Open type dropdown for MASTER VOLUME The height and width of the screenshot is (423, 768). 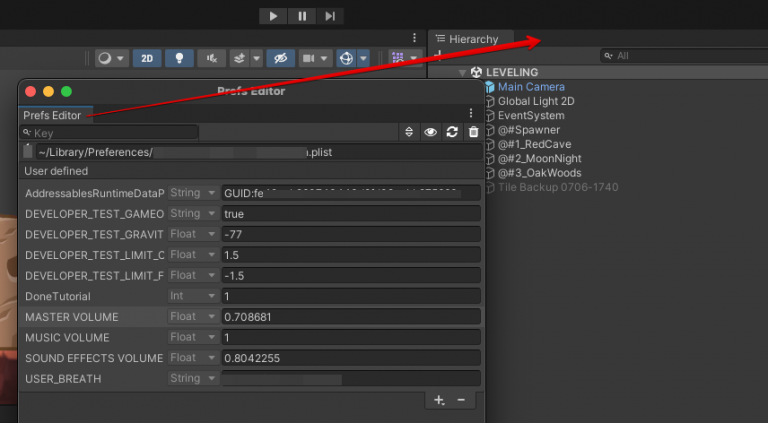192,317
